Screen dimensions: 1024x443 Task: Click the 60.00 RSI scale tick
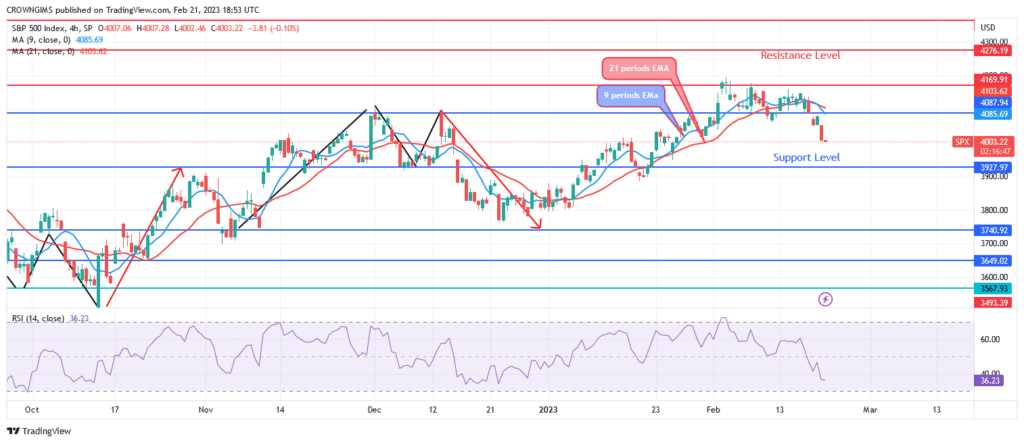tap(991, 339)
